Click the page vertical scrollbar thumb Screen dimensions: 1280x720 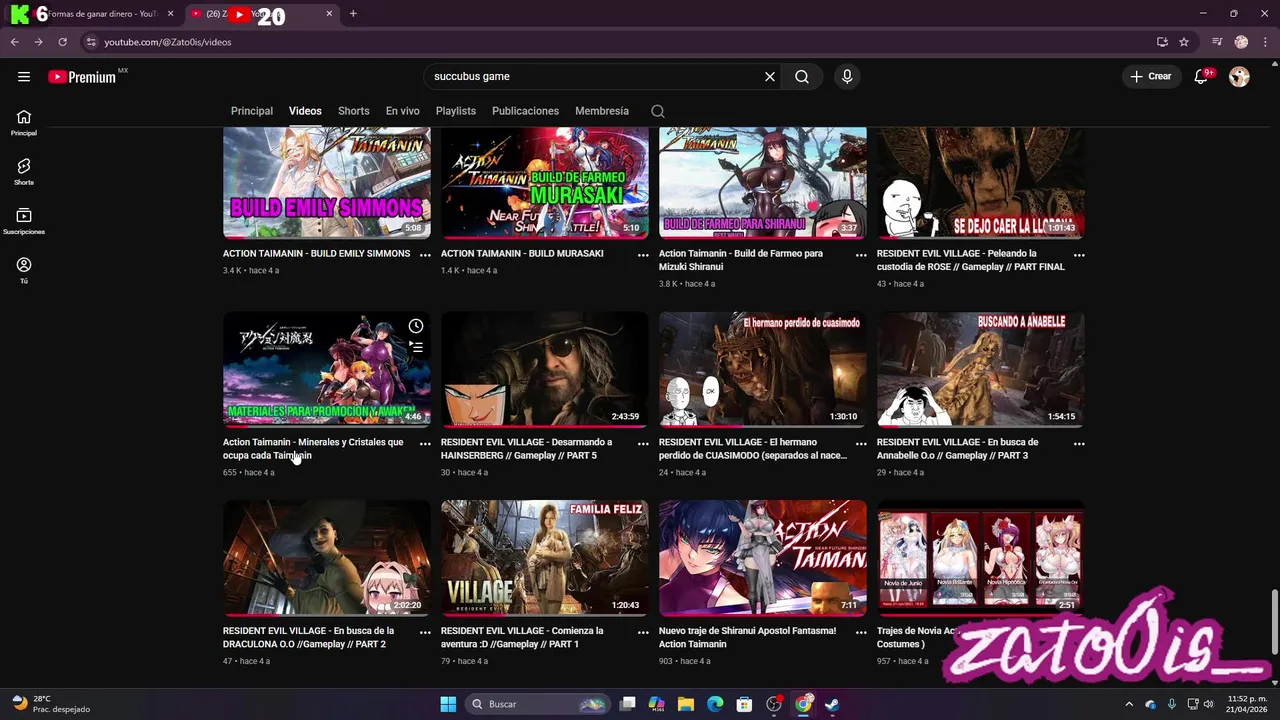coord(1274,620)
